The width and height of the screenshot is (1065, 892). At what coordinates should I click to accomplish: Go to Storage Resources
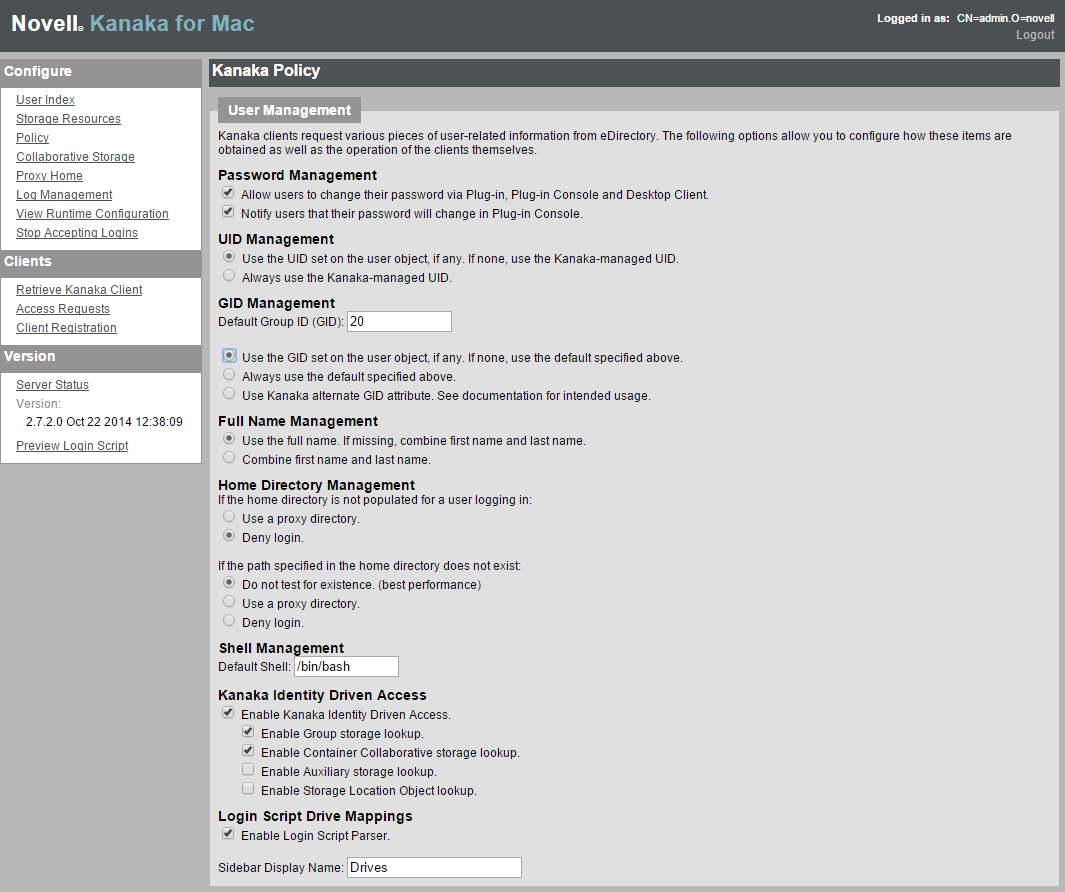tap(69, 119)
